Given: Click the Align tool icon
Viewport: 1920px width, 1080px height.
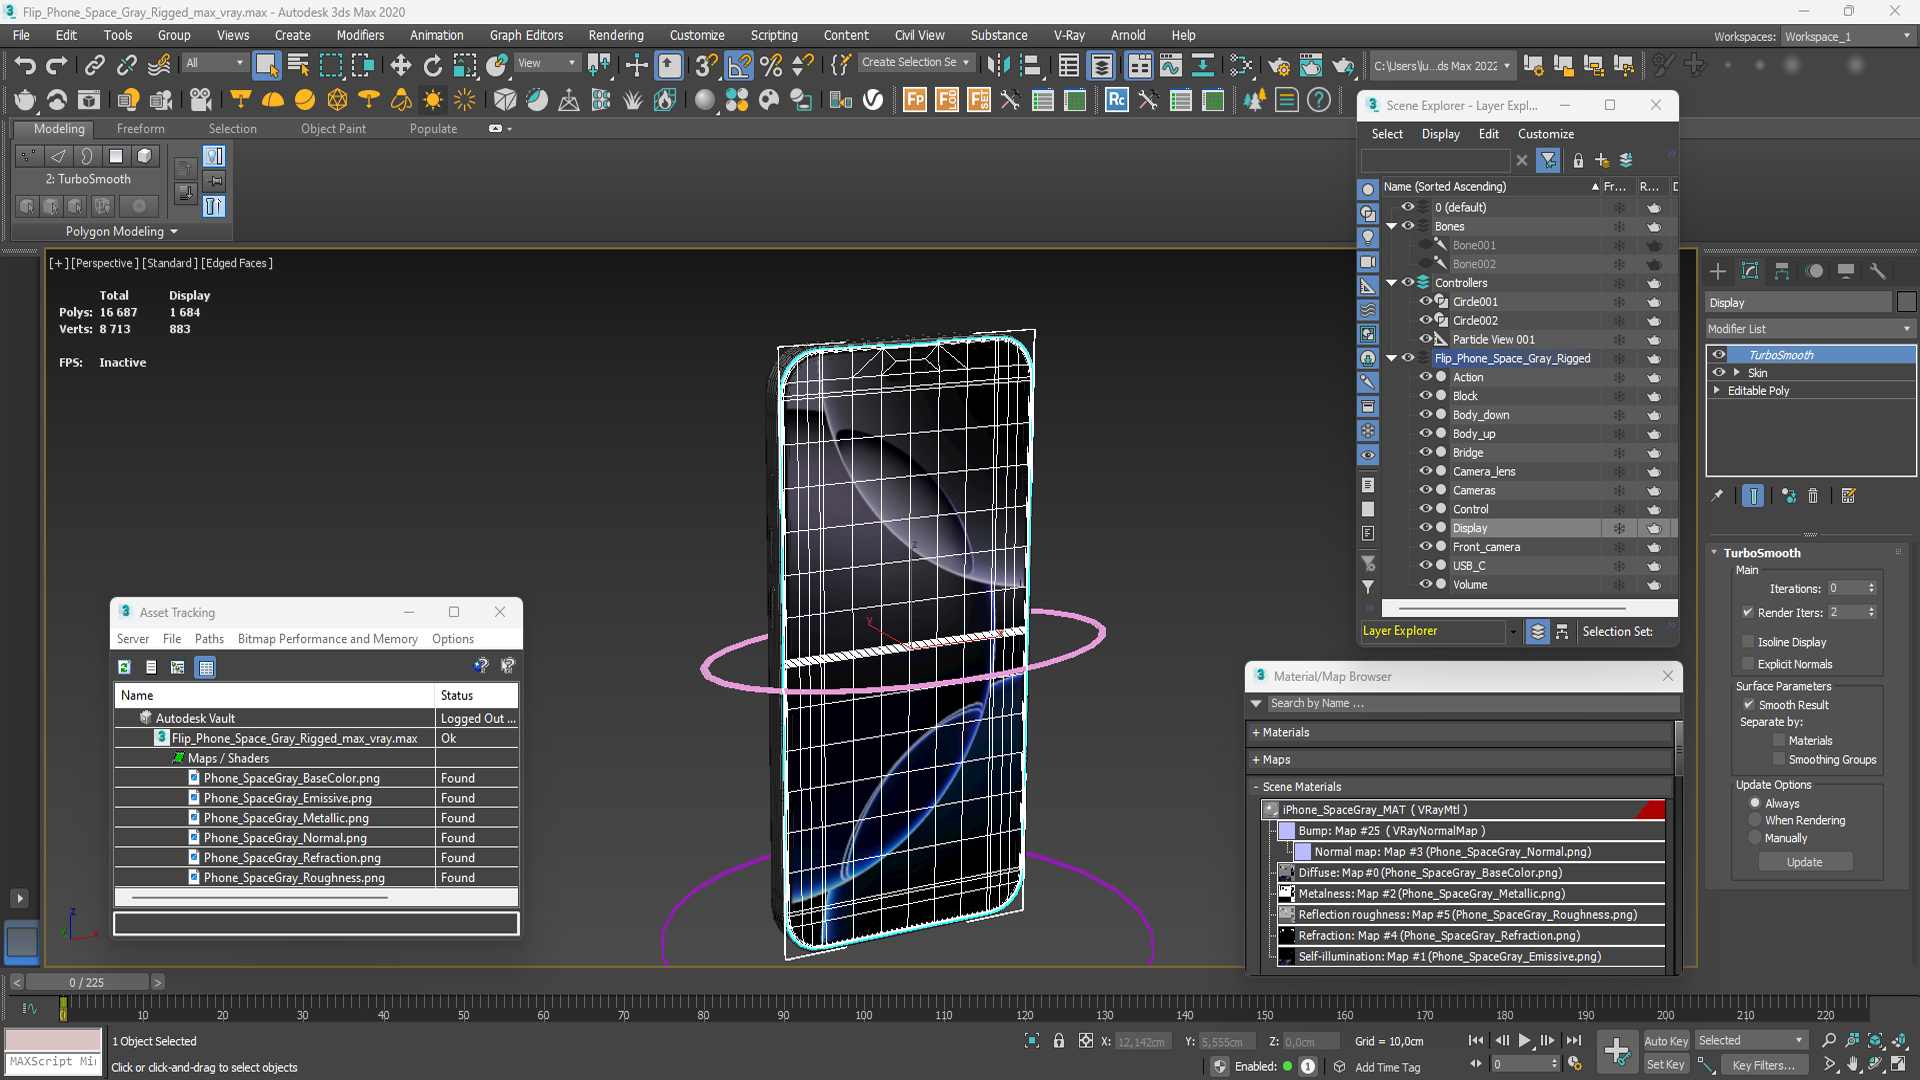Looking at the screenshot, I should (1030, 66).
